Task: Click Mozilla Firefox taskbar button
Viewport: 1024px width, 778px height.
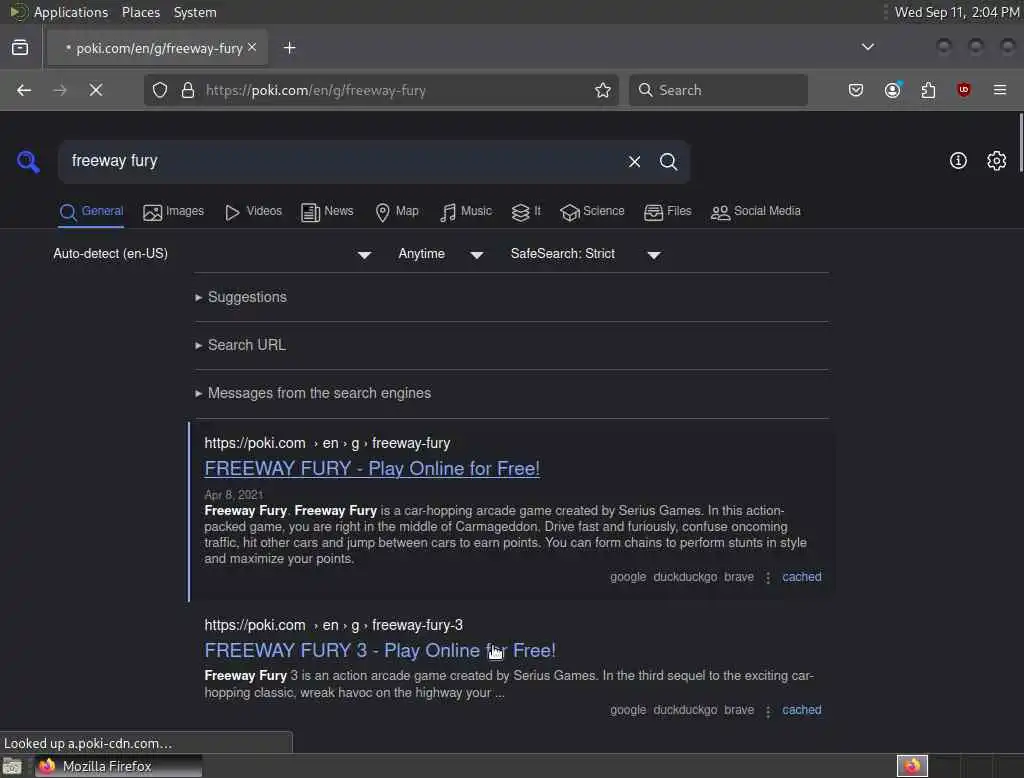Action: pos(118,766)
